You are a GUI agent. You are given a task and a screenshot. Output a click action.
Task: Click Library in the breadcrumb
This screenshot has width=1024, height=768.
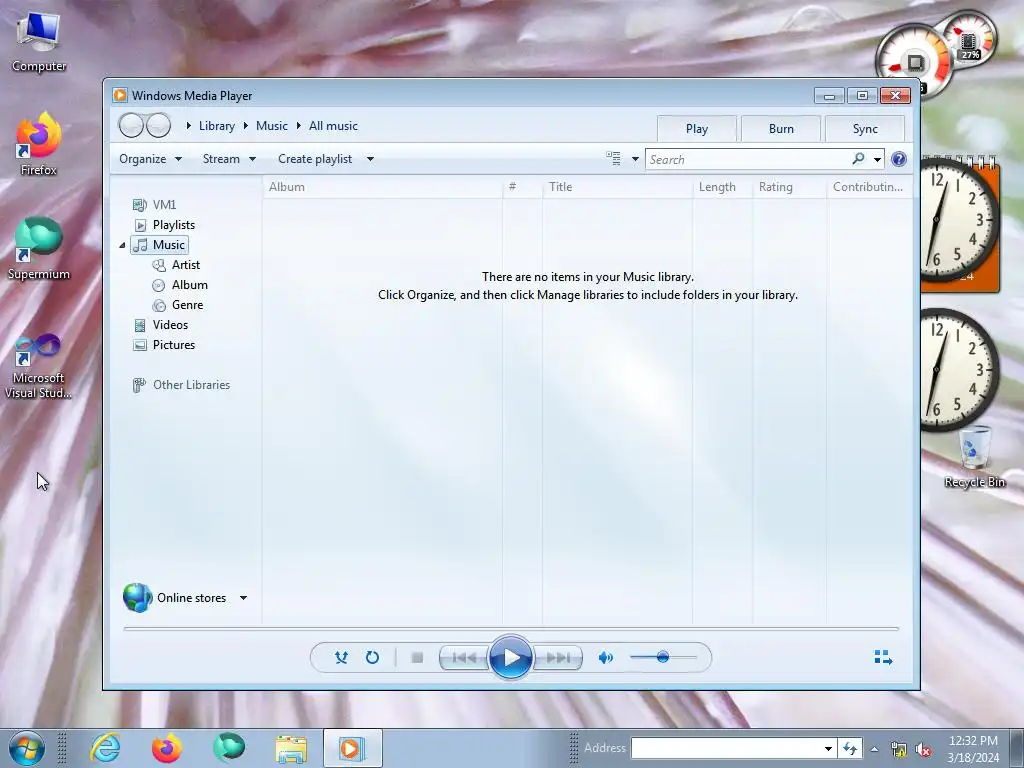click(x=217, y=126)
